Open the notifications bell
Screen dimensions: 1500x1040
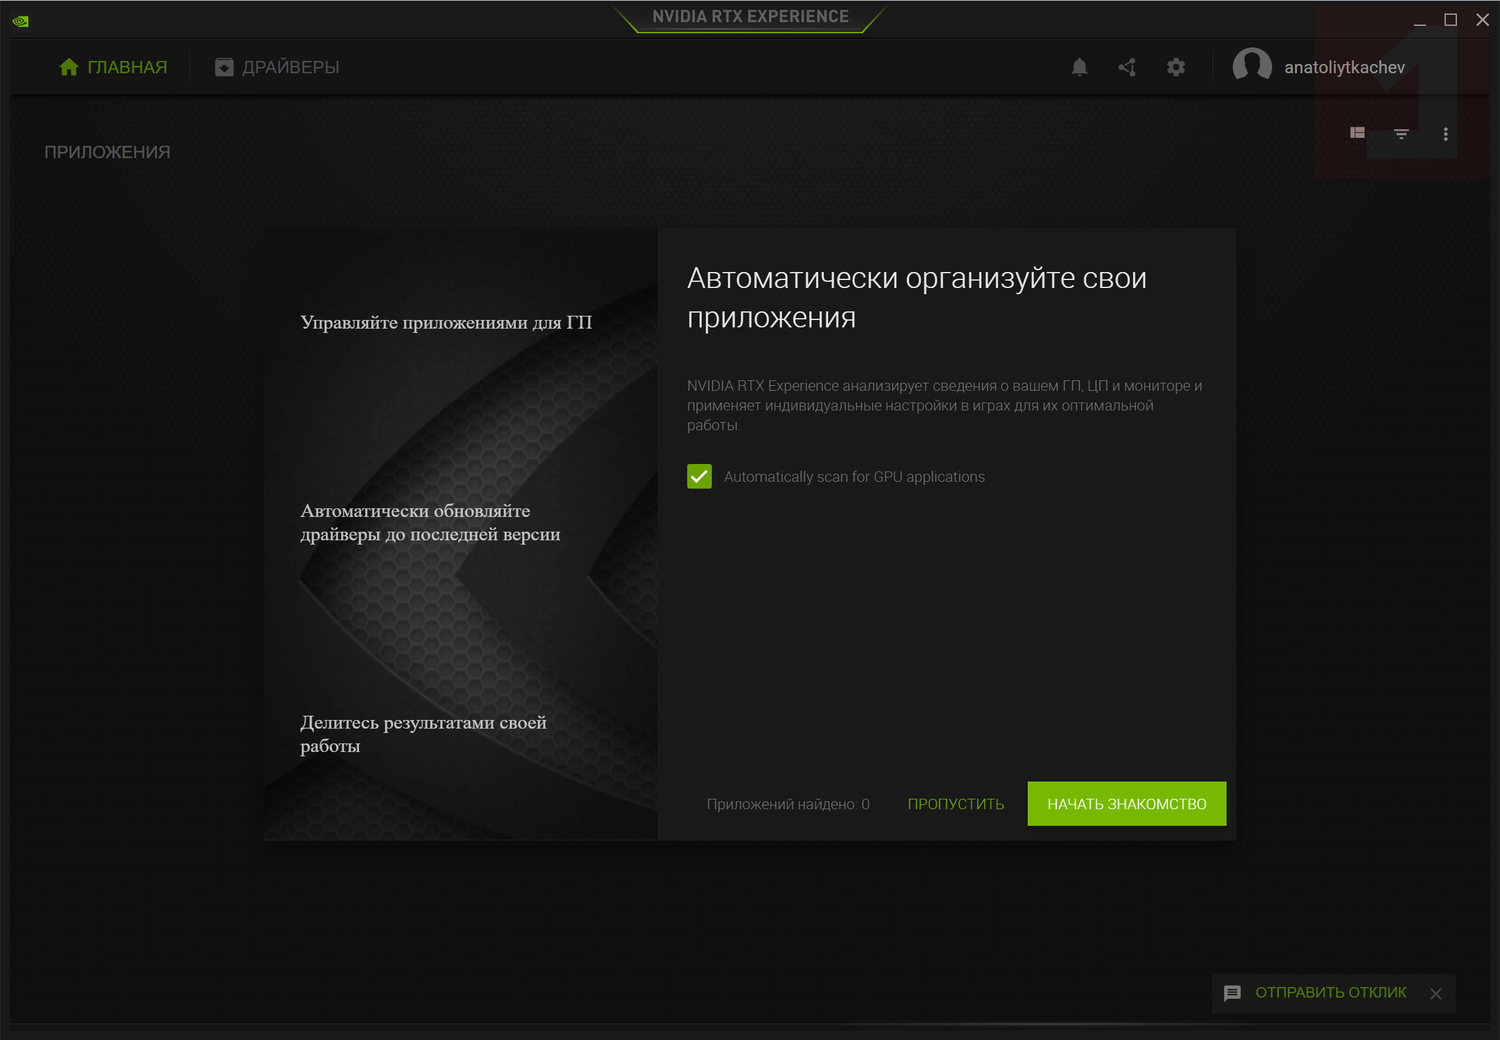[x=1079, y=67]
